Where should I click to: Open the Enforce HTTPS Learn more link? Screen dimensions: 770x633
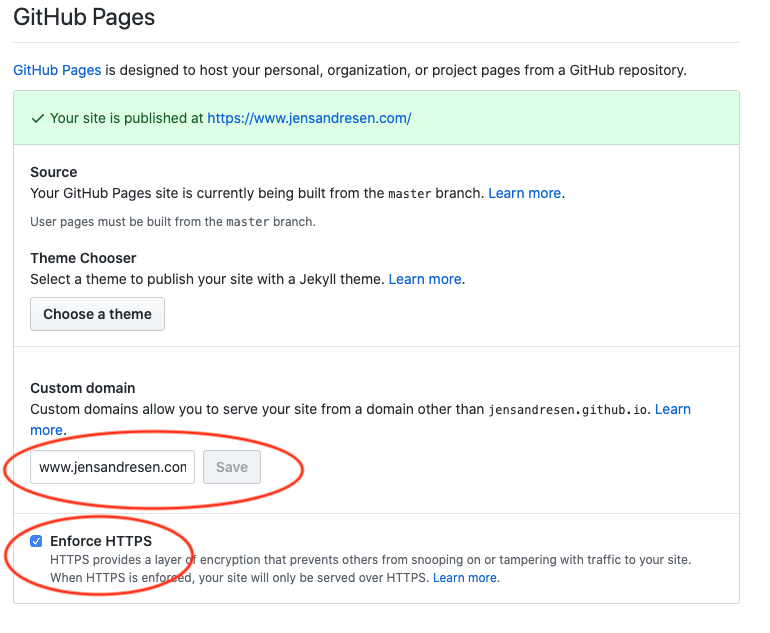pyautogui.click(x=465, y=578)
